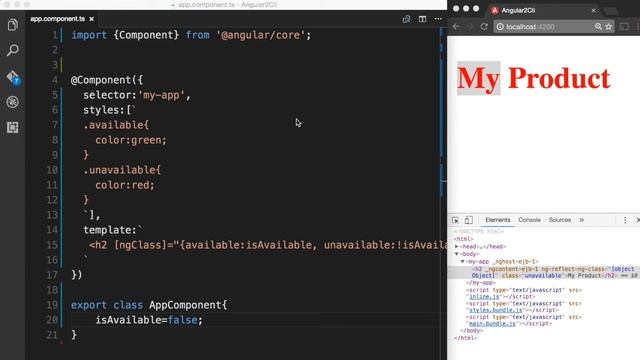Switch to the Sources tab in DevTools
The width and height of the screenshot is (640, 360).
point(560,220)
